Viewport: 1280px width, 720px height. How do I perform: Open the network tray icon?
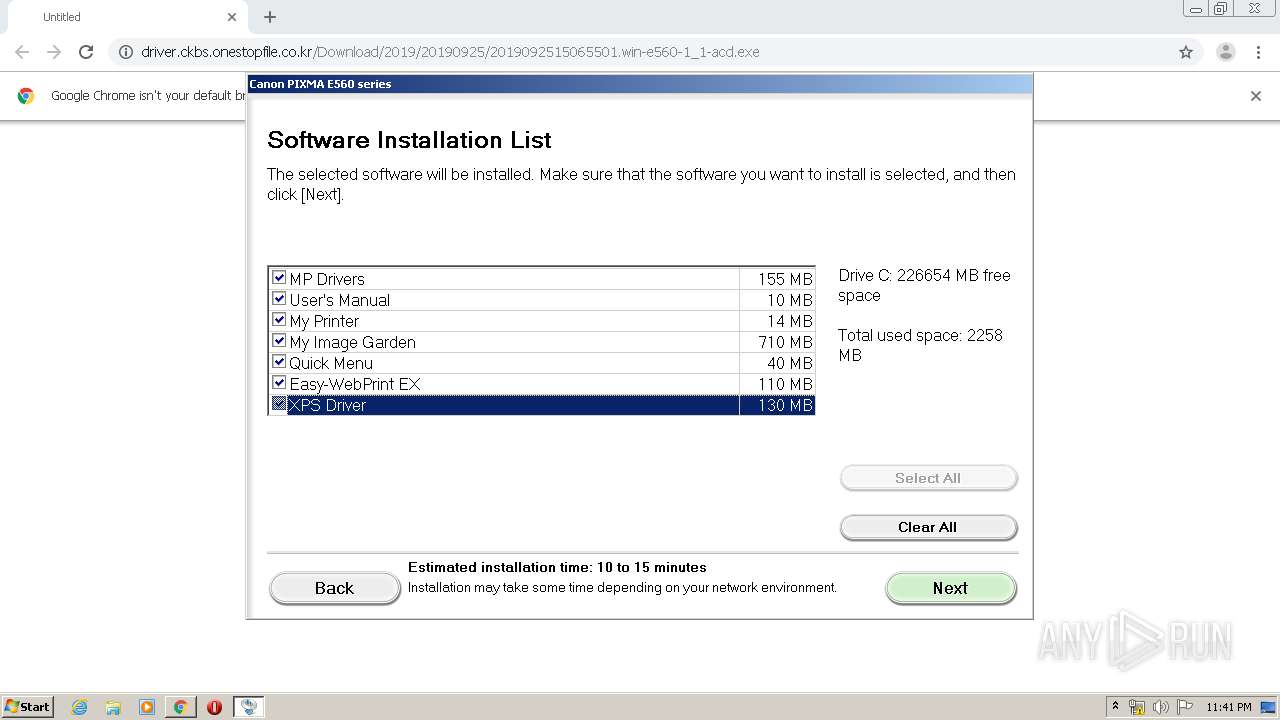[1137, 707]
